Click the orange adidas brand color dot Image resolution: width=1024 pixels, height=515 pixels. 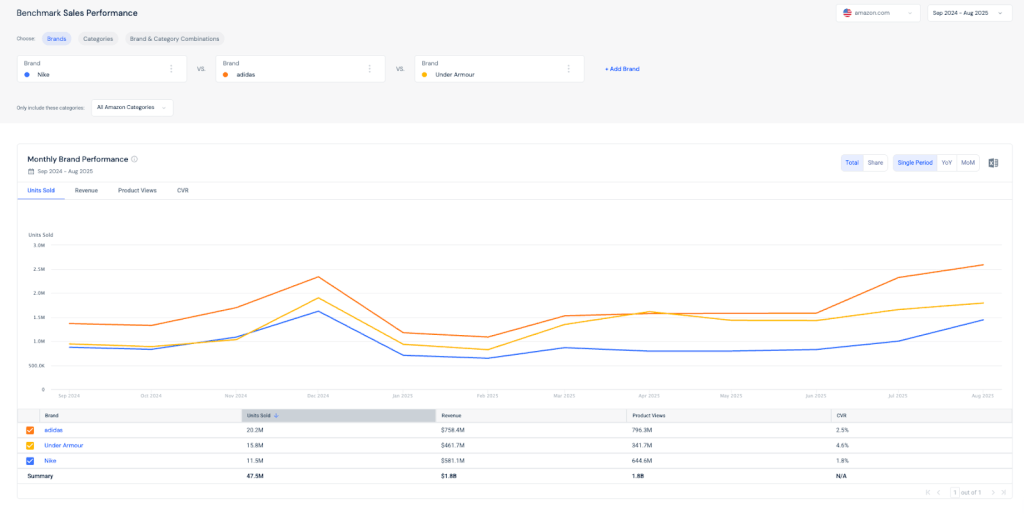[226, 74]
